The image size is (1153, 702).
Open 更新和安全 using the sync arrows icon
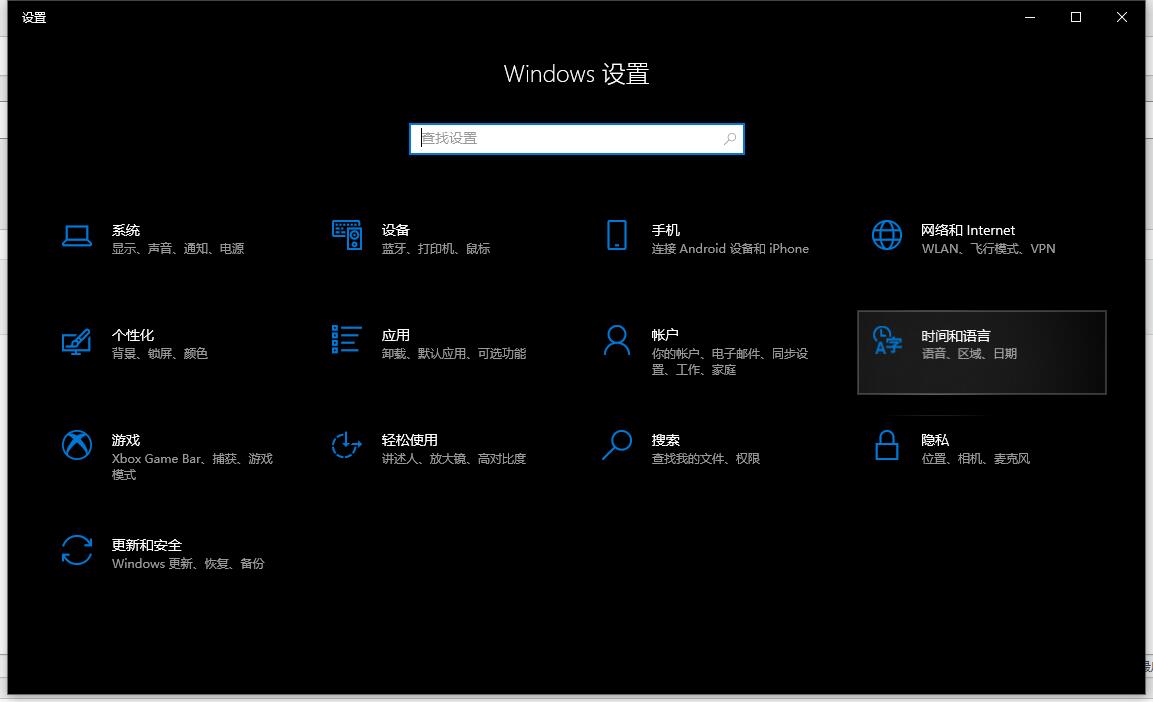(77, 551)
